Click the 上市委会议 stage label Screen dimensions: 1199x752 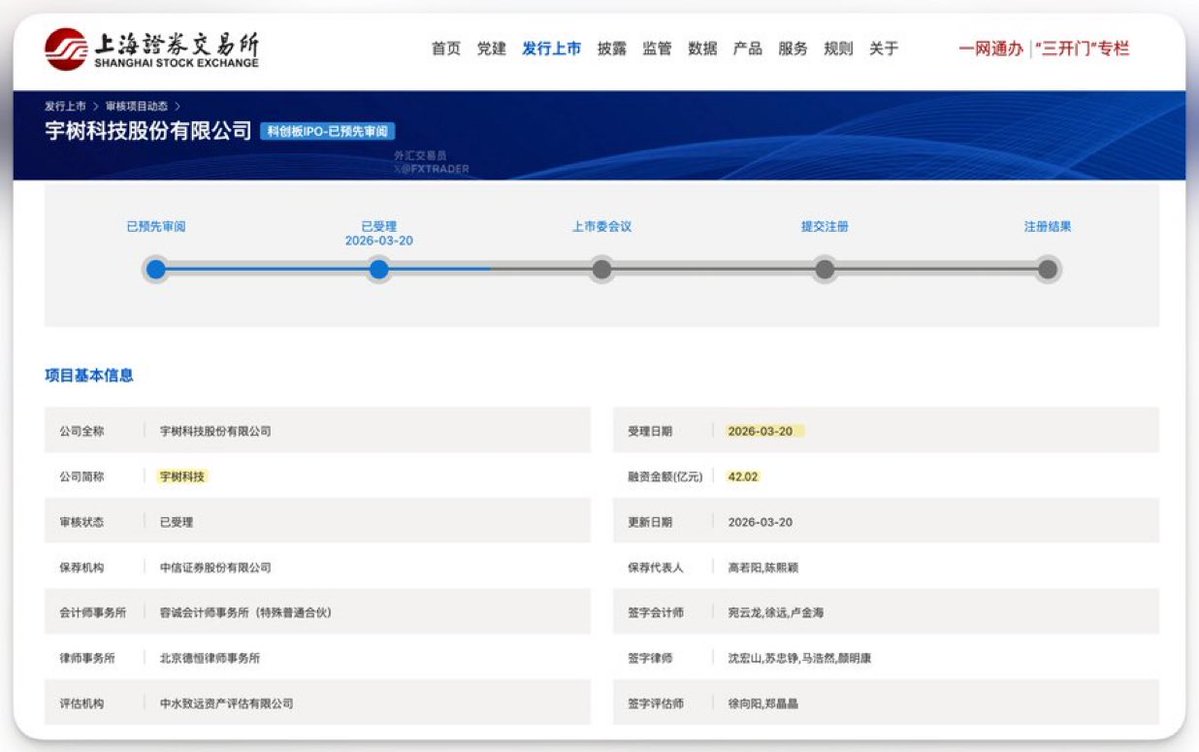click(602, 226)
